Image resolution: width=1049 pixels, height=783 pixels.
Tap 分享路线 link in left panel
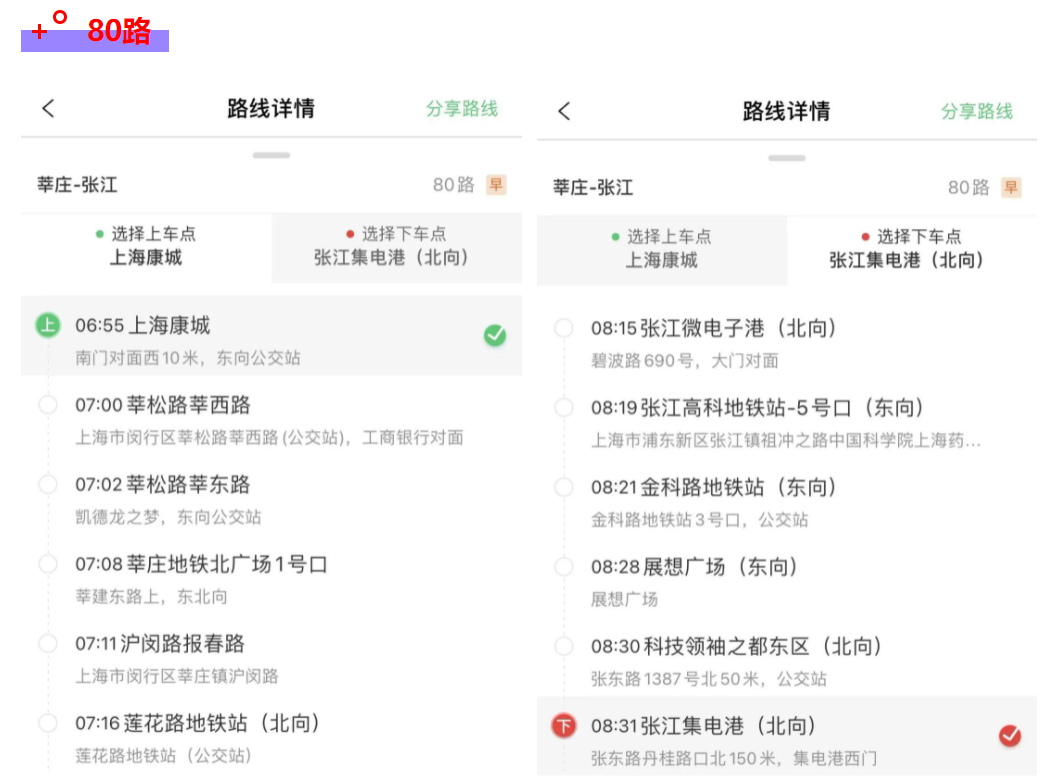pos(462,109)
